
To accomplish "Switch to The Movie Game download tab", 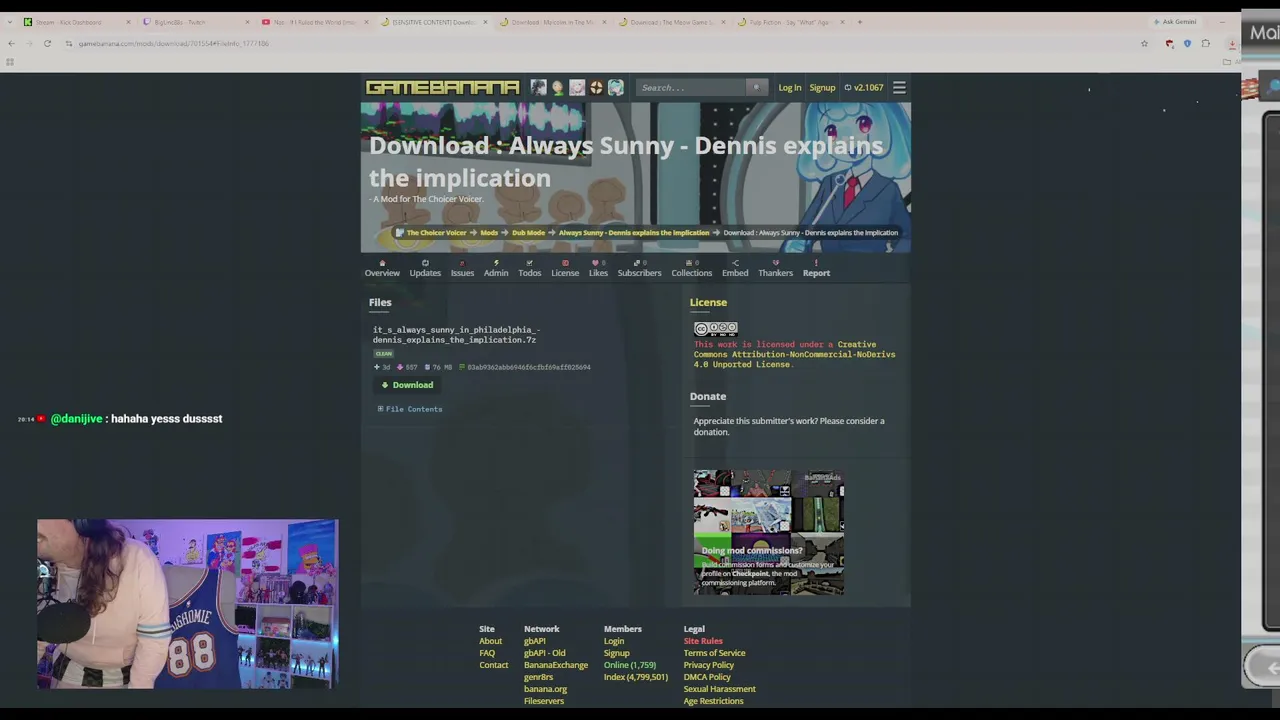I will coord(670,22).
